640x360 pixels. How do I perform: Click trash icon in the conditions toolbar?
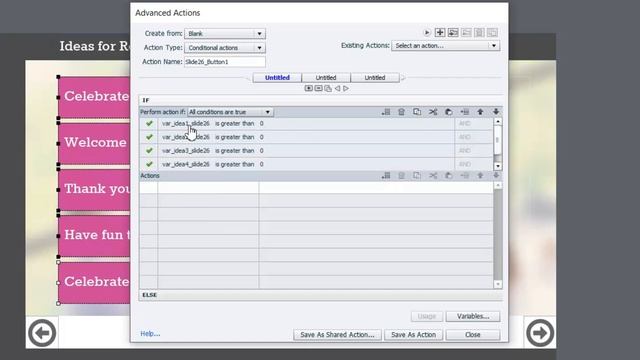coord(402,112)
